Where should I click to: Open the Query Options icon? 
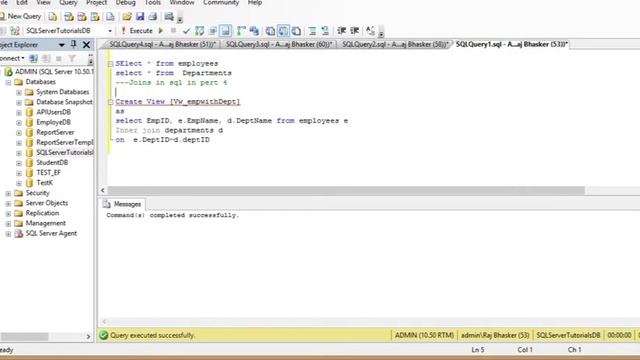(213, 31)
